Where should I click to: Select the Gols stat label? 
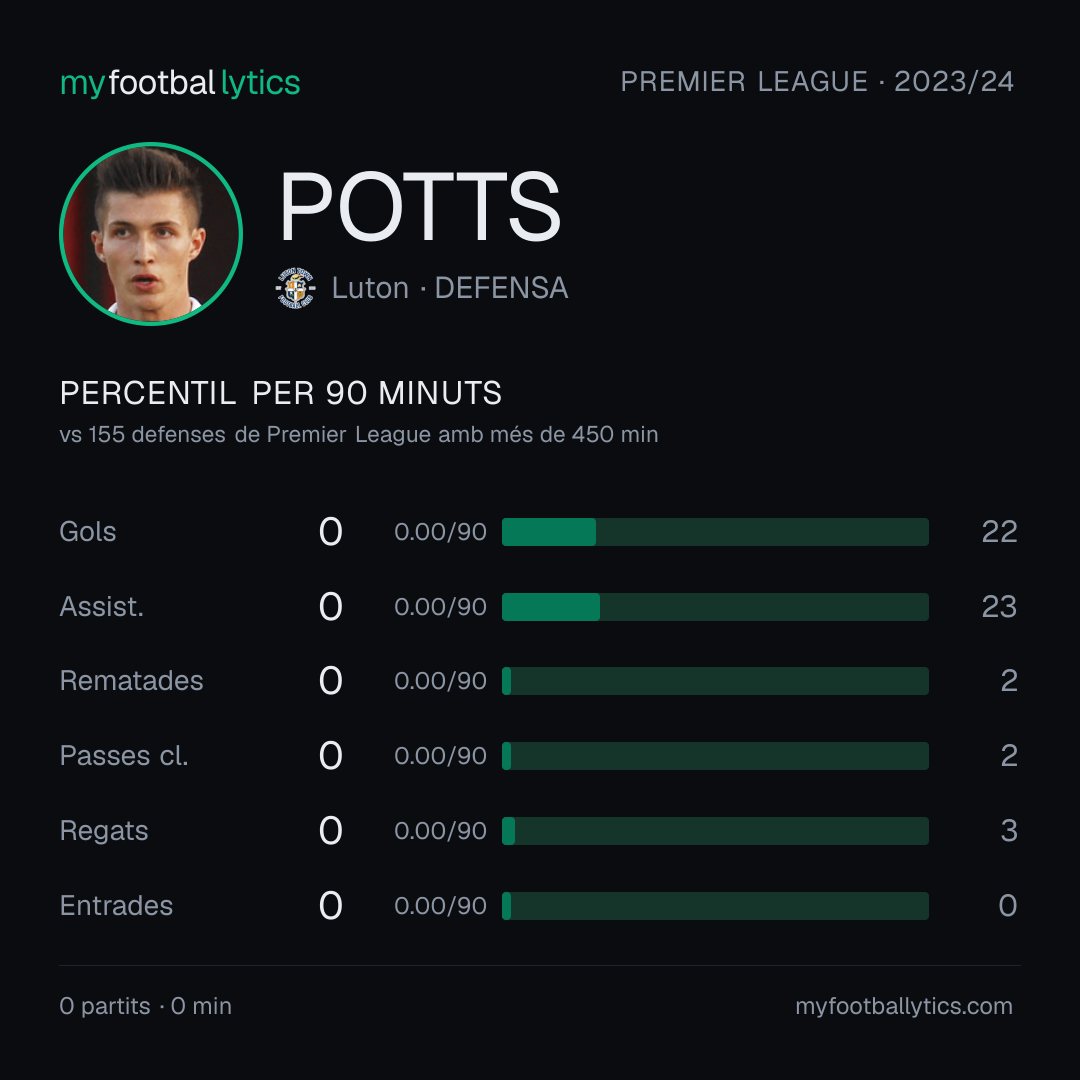coord(87,532)
